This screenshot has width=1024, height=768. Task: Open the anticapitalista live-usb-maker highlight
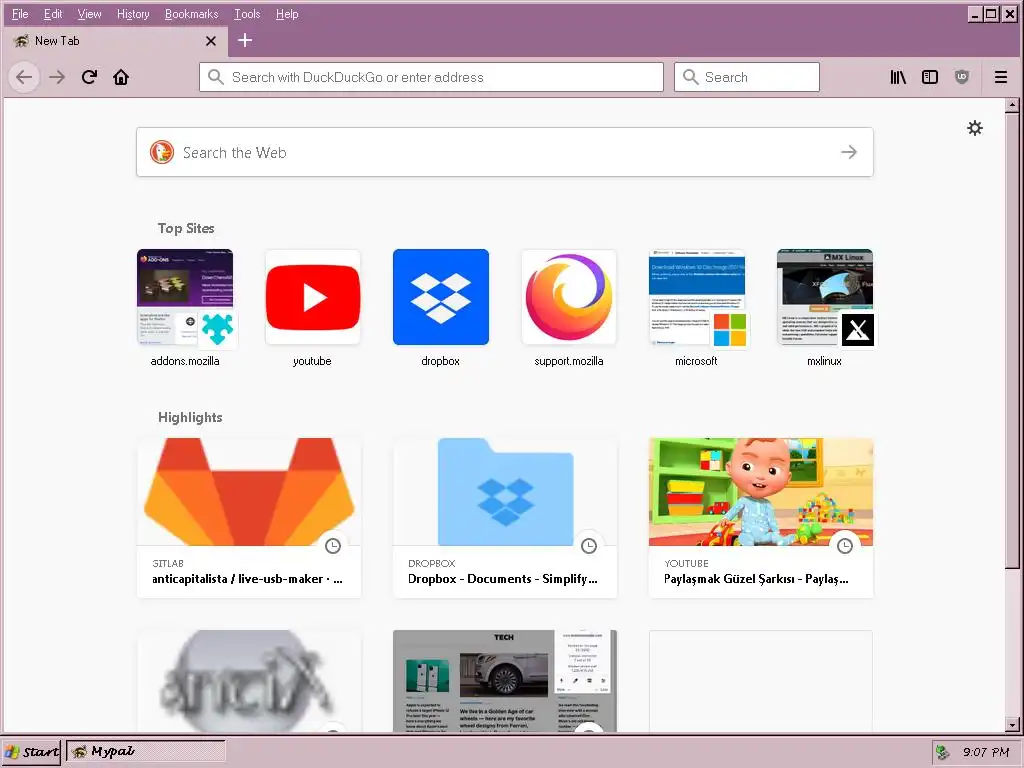coord(249,518)
